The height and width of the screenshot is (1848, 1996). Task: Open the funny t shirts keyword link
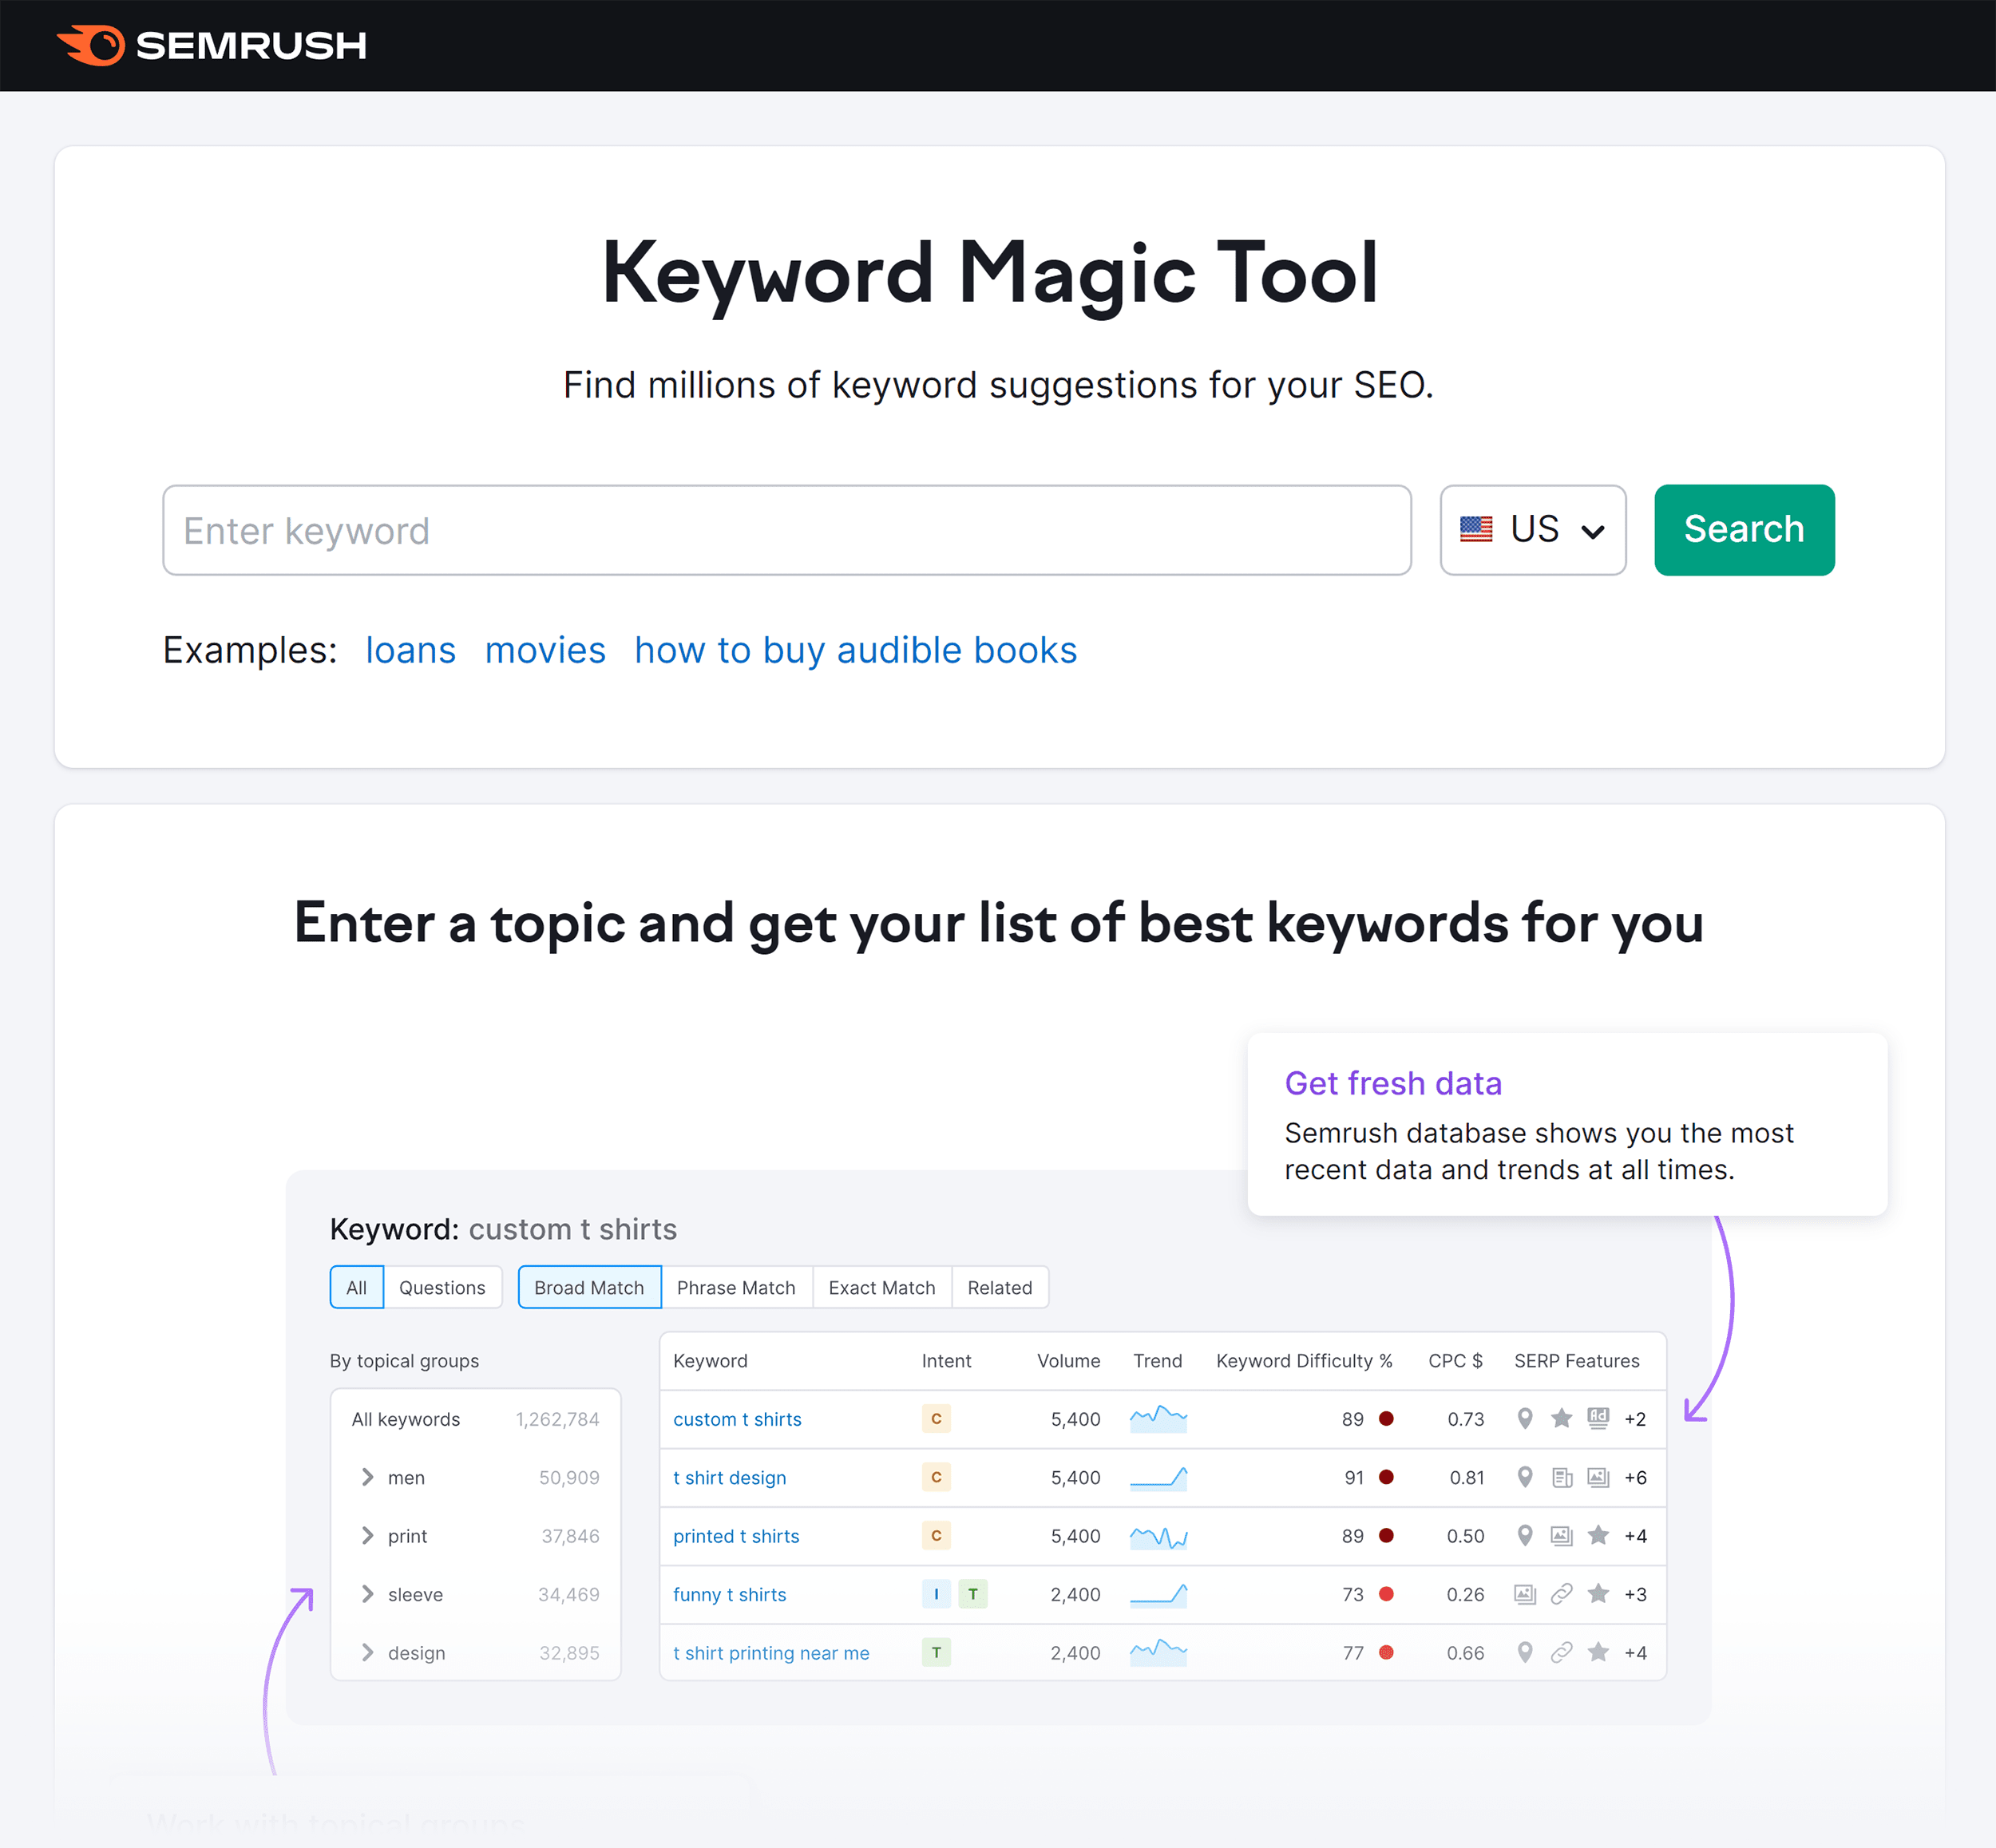coord(729,1594)
